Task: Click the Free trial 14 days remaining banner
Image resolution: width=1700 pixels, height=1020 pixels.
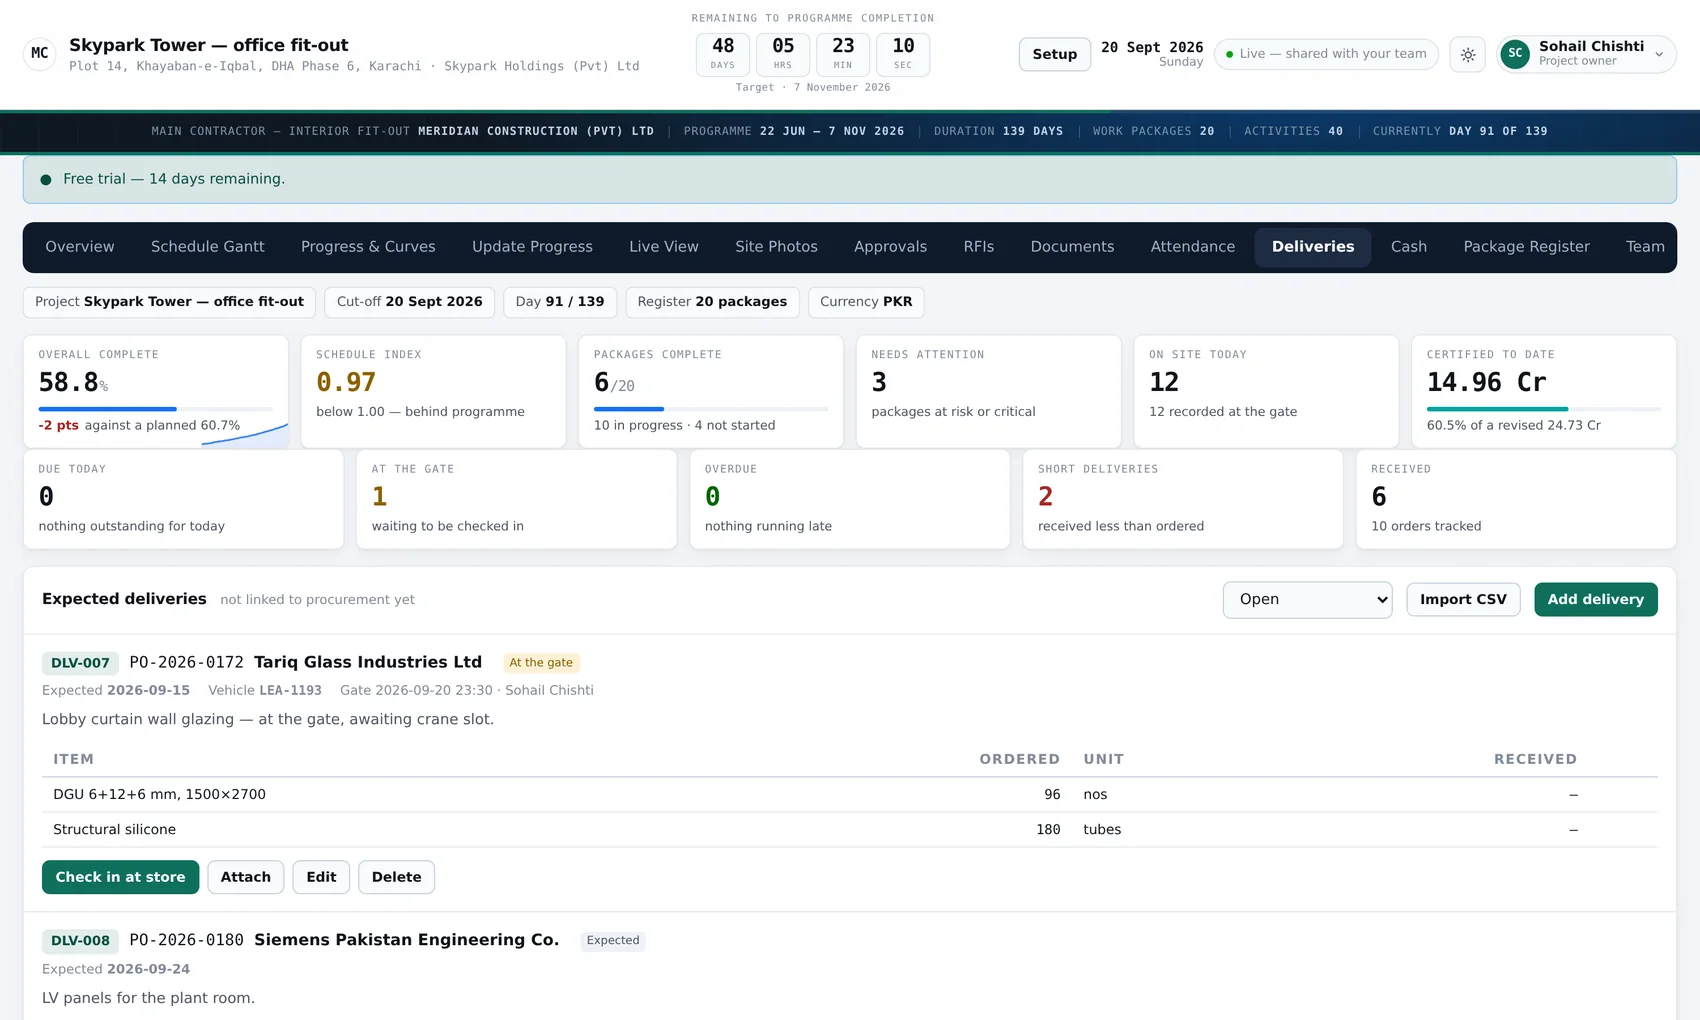Action: click(x=849, y=179)
